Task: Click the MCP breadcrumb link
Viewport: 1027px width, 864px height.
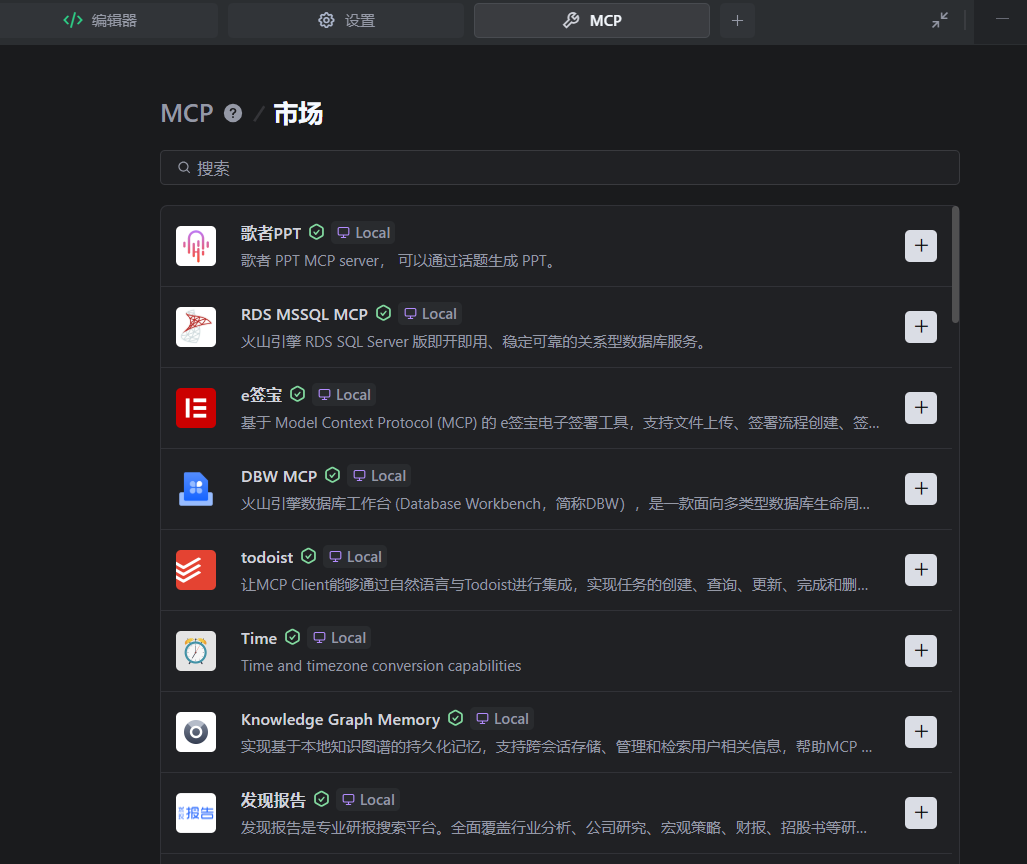Action: pos(187,113)
